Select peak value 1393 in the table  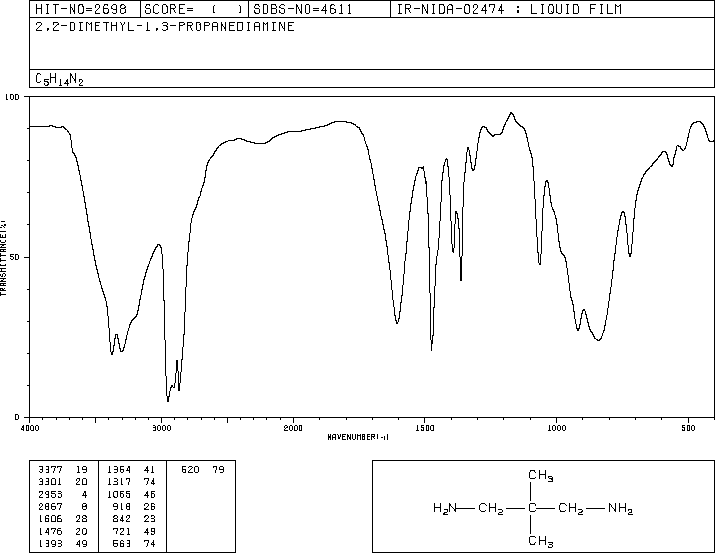[50, 544]
